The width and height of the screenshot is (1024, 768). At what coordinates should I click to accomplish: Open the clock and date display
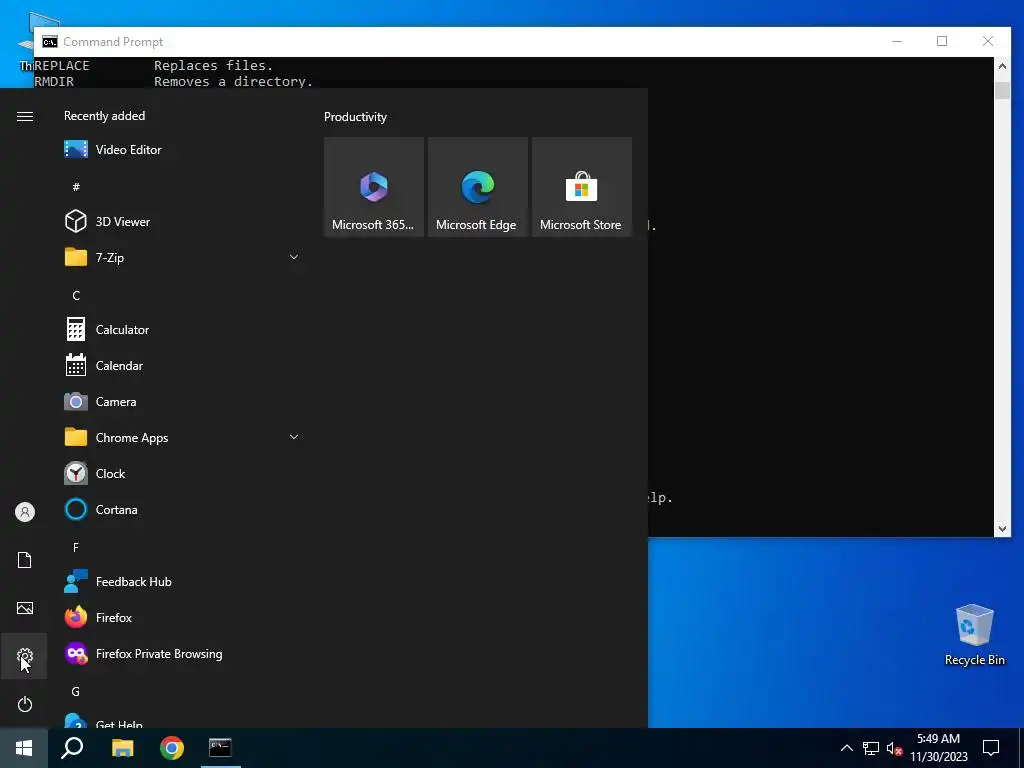(939, 748)
